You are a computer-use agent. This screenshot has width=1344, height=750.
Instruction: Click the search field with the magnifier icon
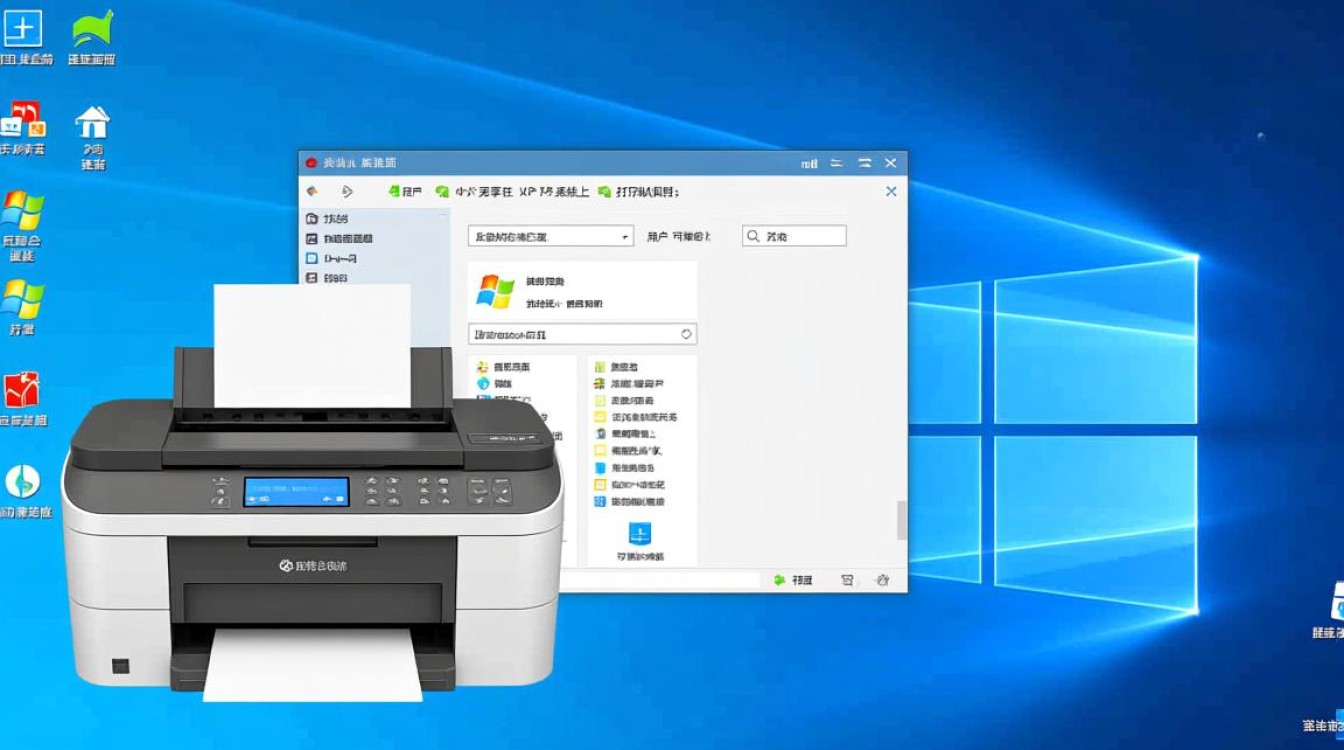coord(794,236)
